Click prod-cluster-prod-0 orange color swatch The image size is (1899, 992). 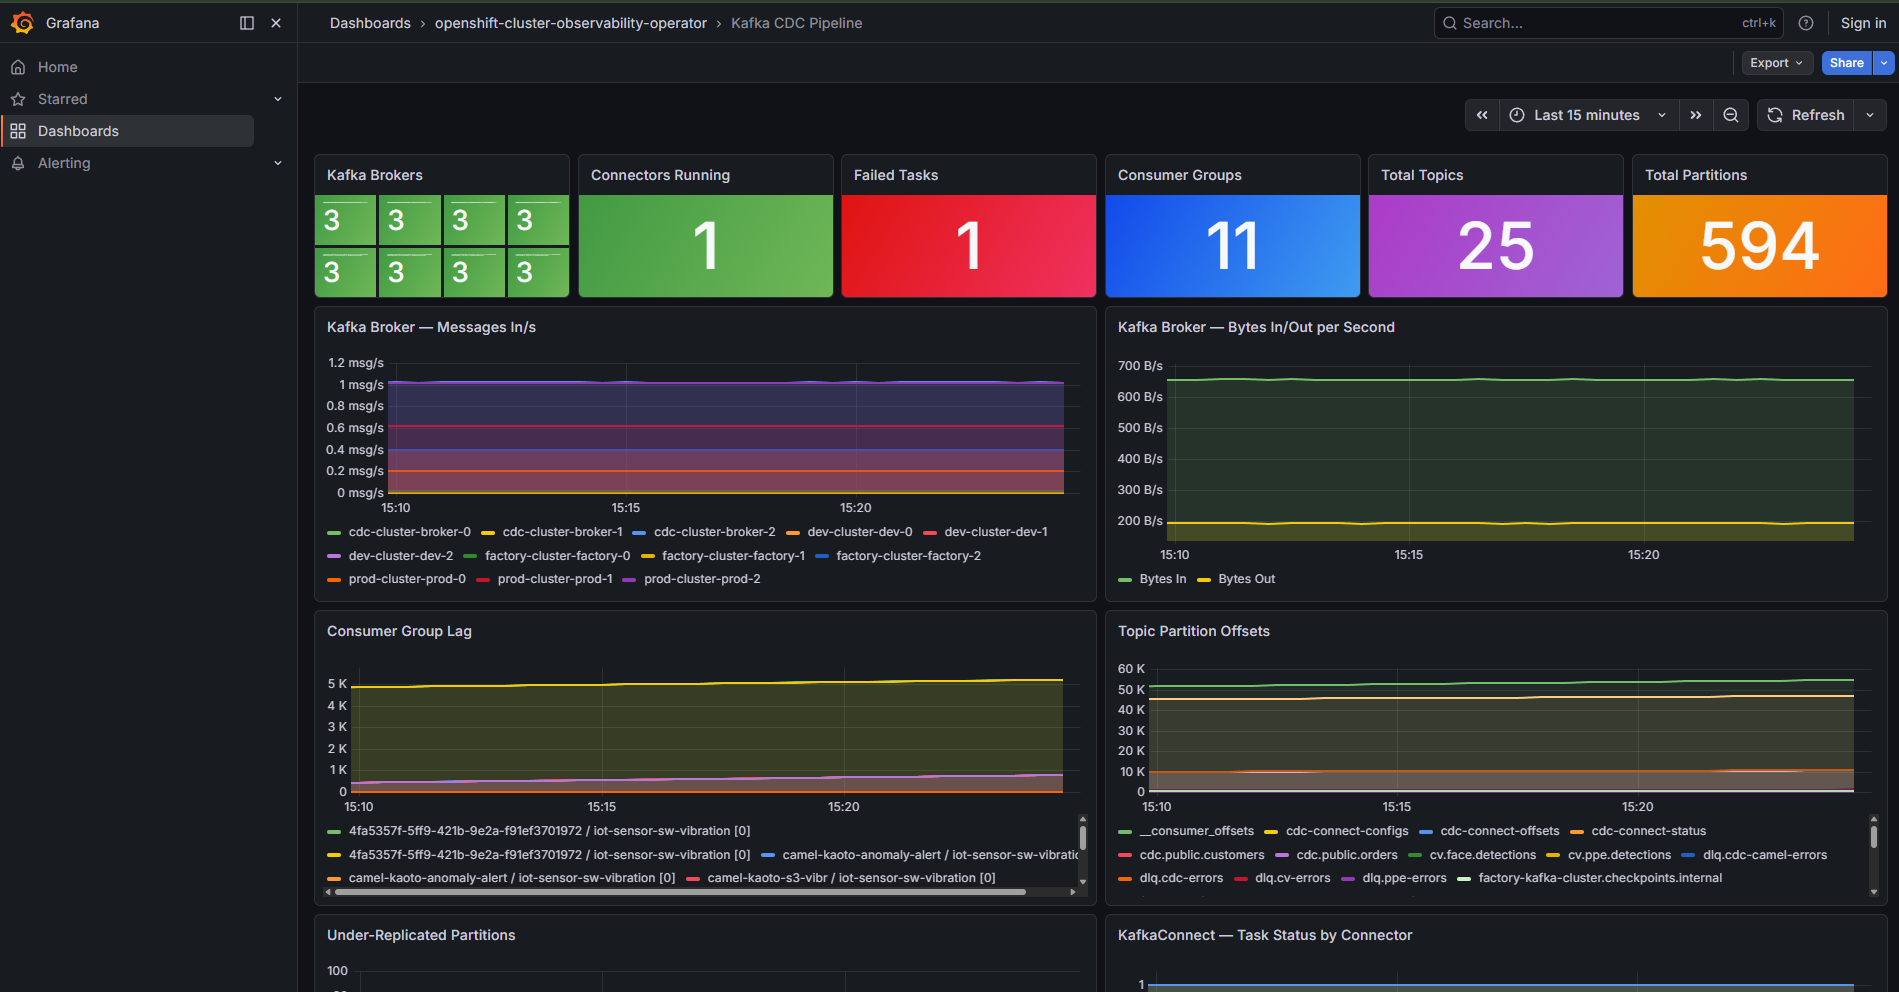334,579
